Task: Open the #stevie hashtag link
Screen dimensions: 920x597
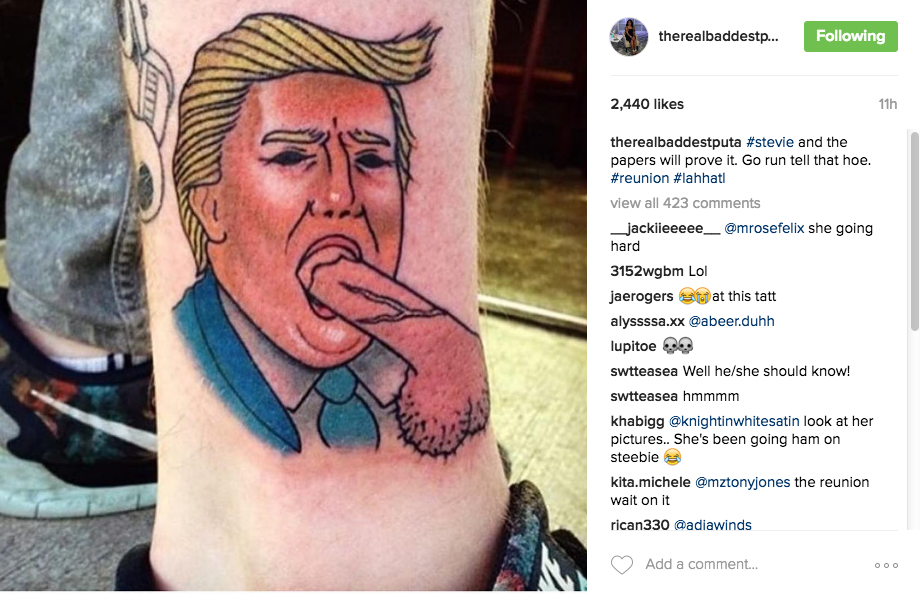Action: 770,142
